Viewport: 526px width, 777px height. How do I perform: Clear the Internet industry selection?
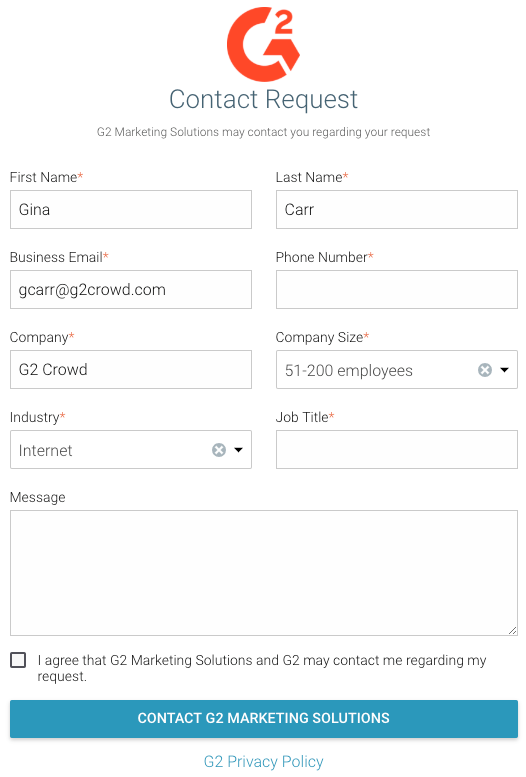(x=219, y=450)
